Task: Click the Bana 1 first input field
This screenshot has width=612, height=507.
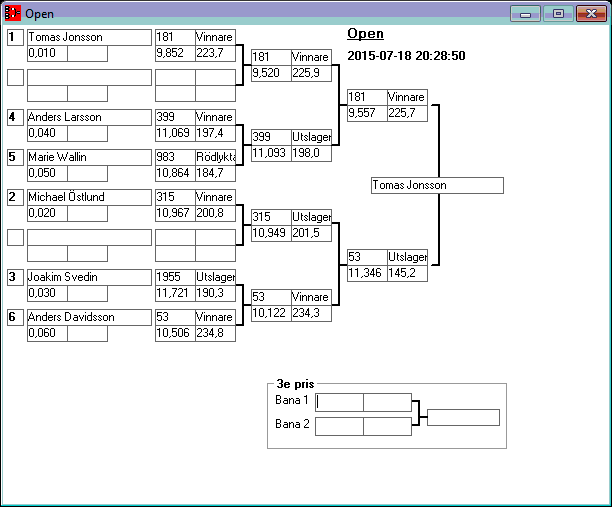Action: pos(339,402)
